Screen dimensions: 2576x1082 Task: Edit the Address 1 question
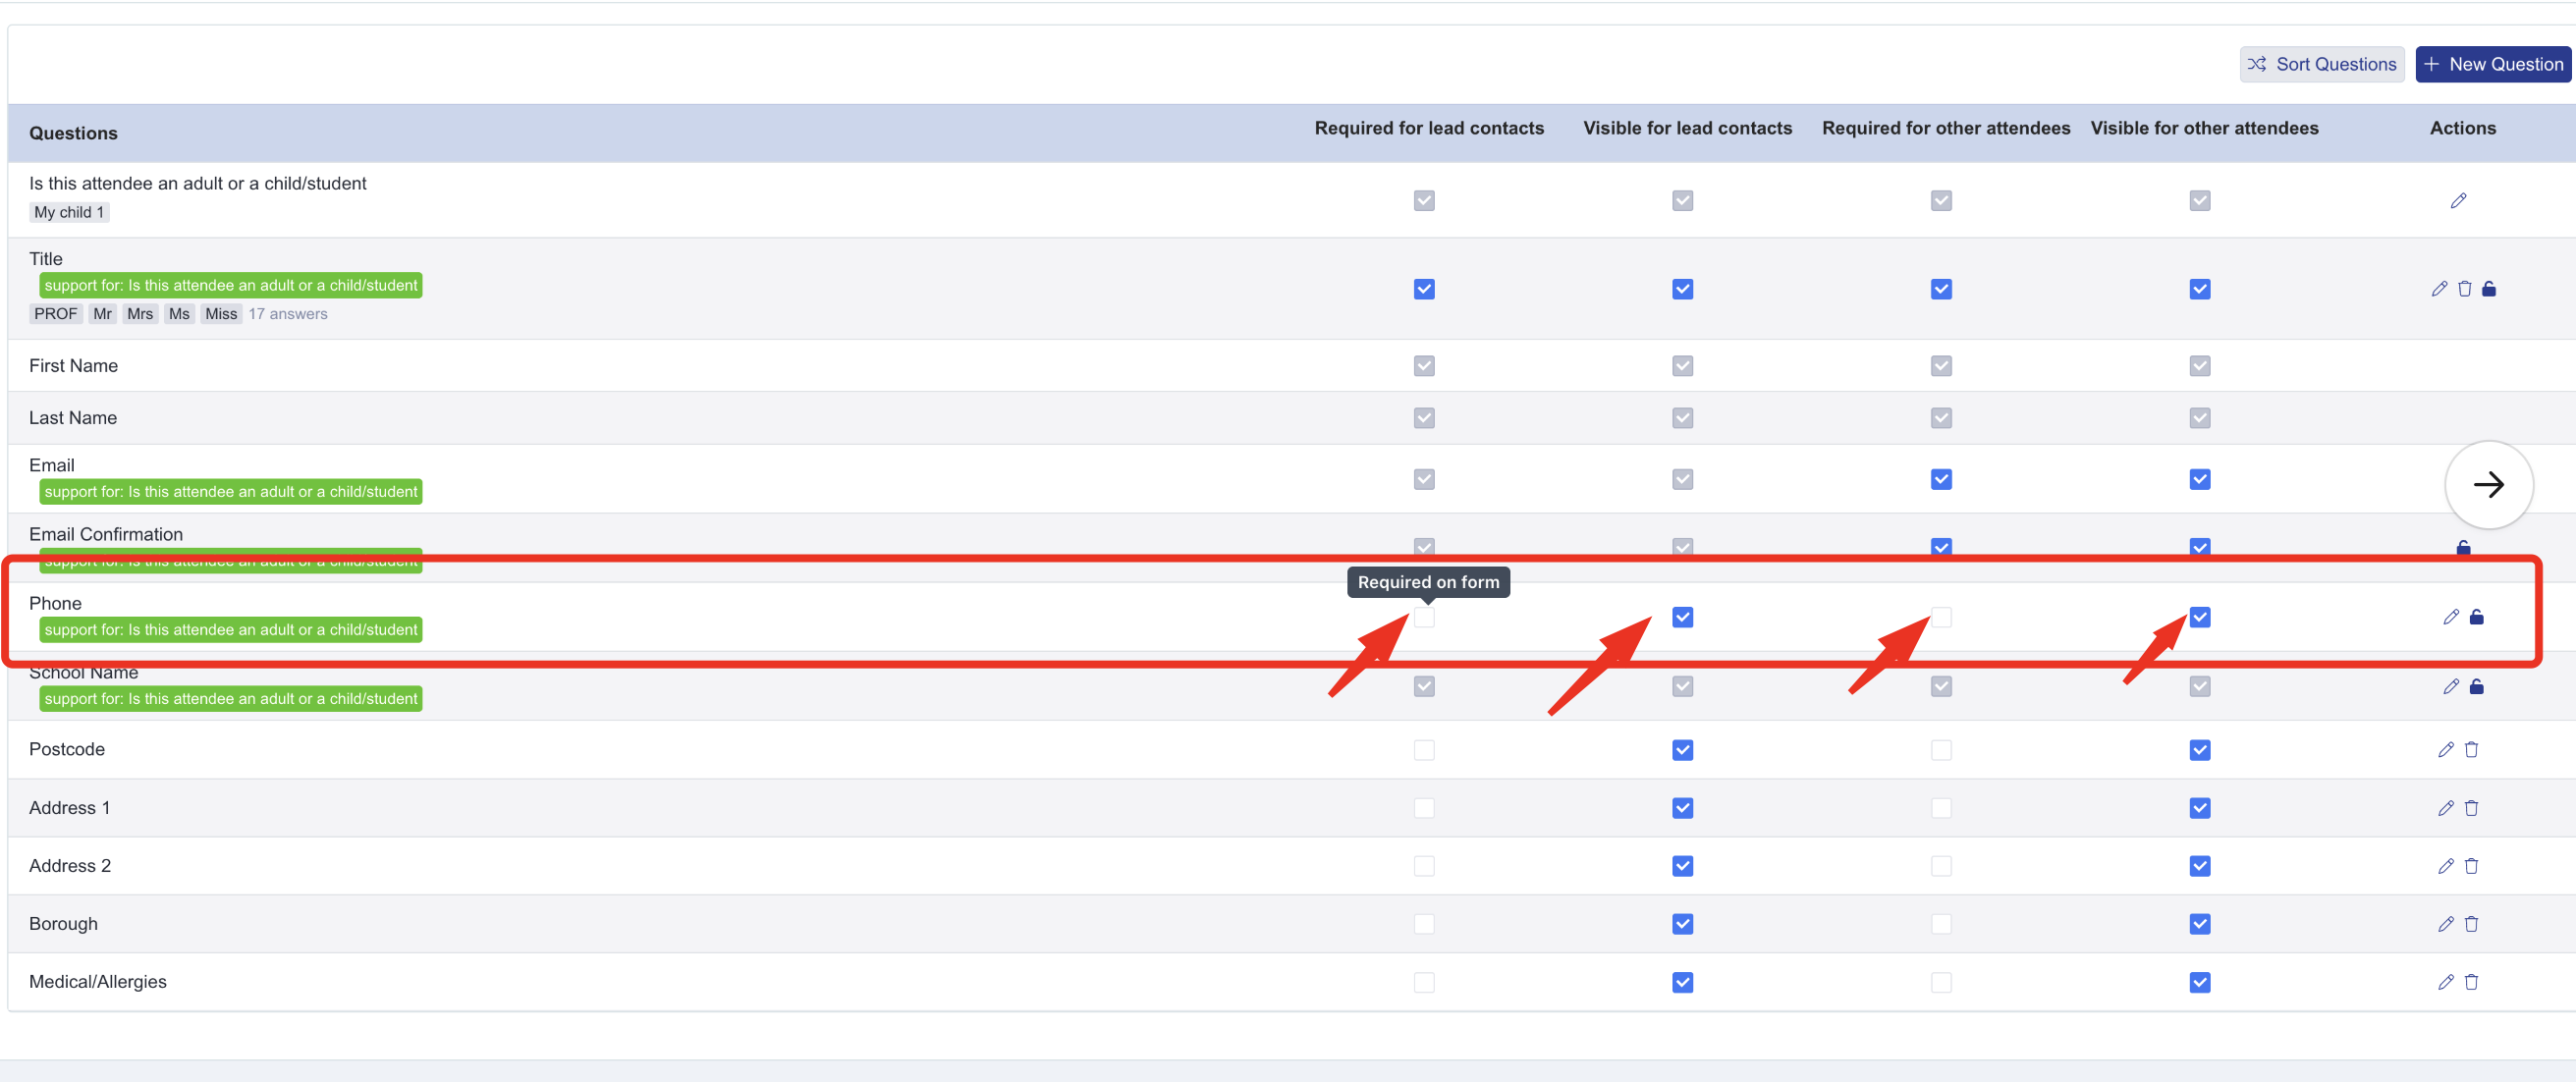coord(2445,808)
